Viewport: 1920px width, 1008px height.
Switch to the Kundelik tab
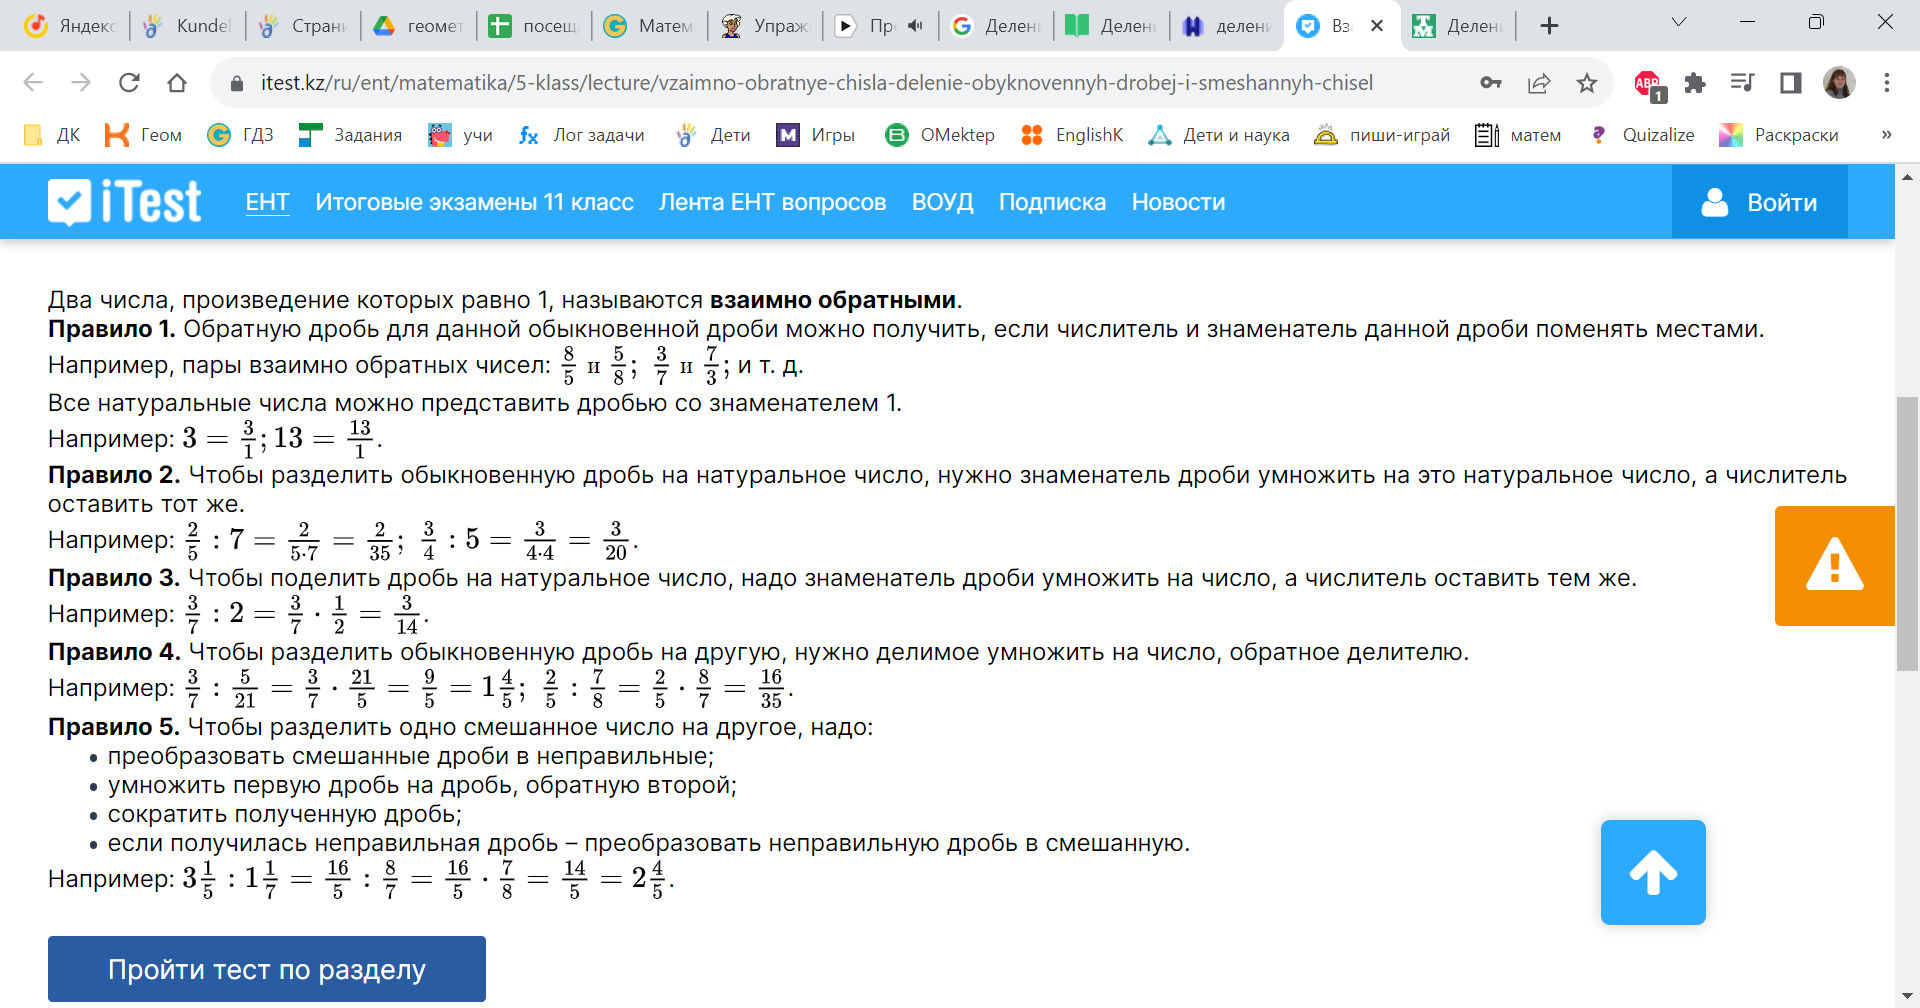point(187,26)
